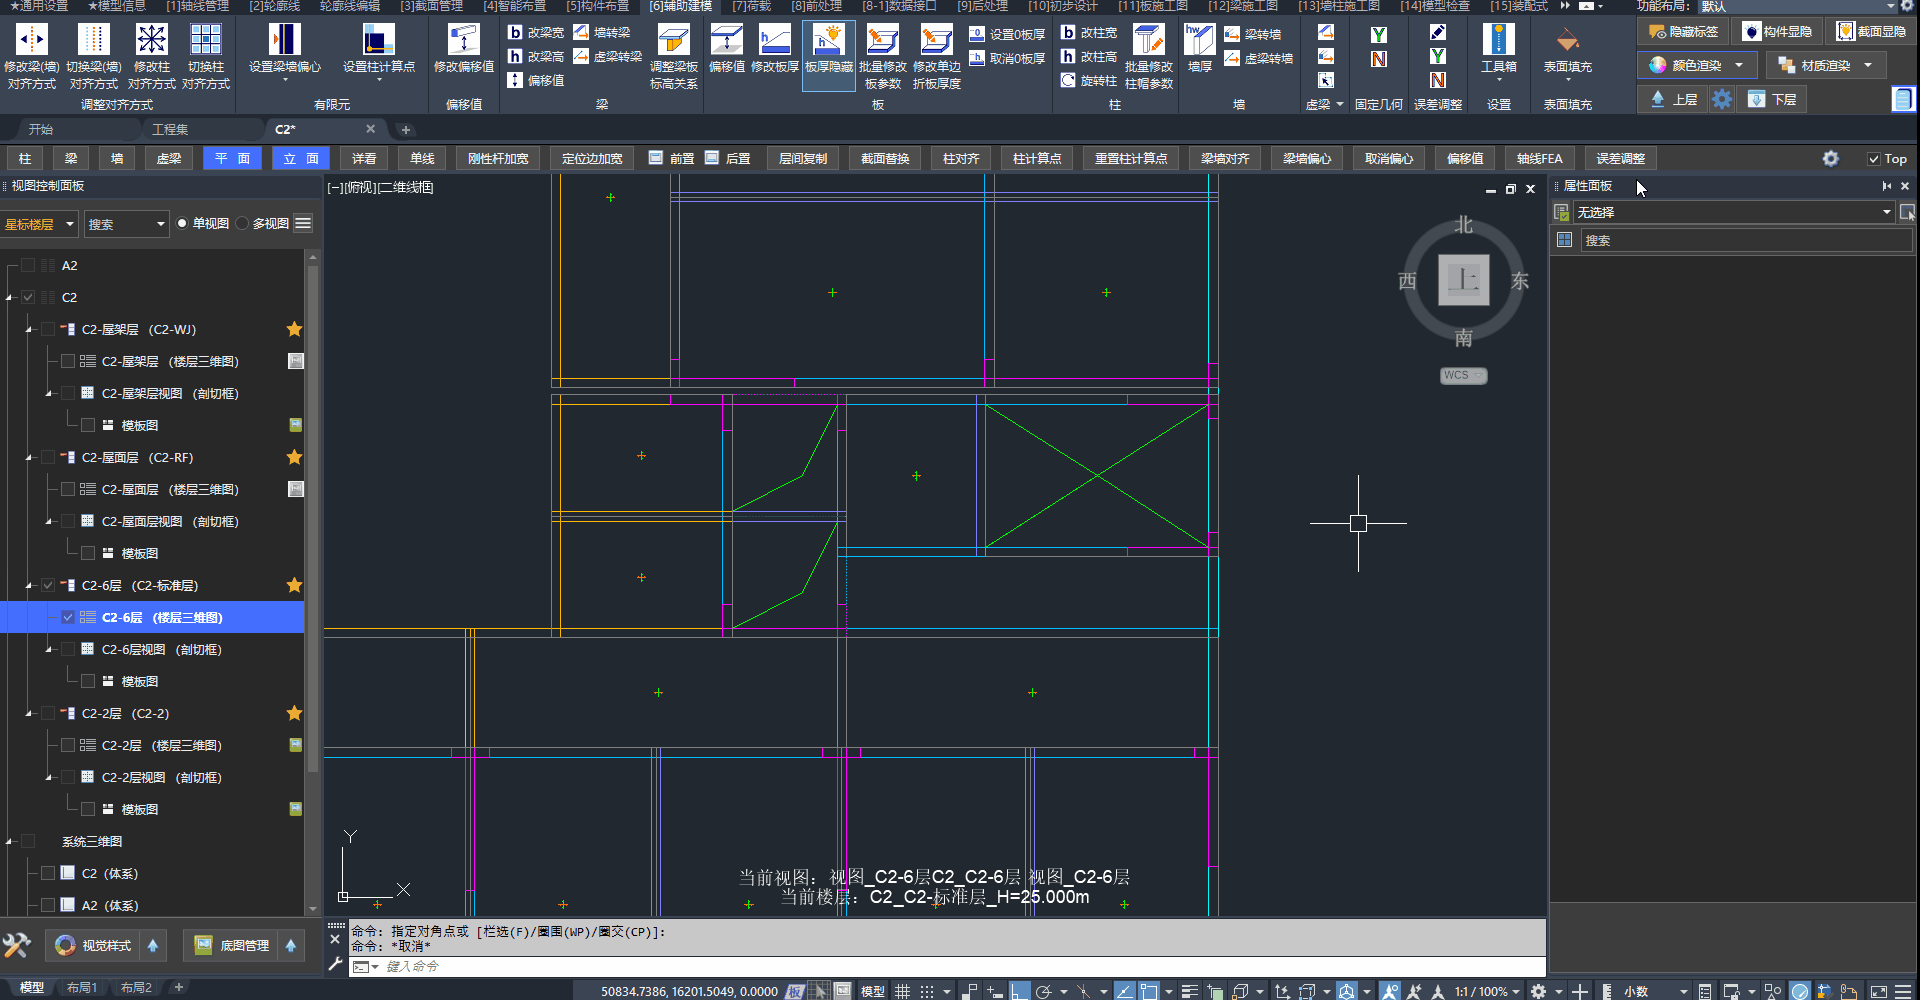Open the 无选择 property dropdown
The width and height of the screenshot is (1920, 1000).
[1886, 212]
